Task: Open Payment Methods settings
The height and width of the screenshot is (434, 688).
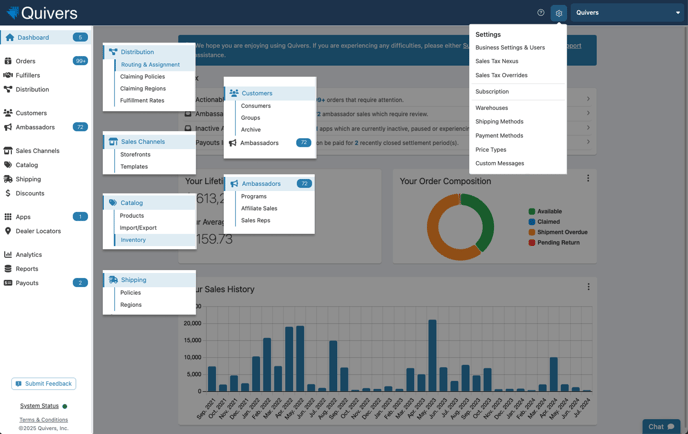Action: [x=499, y=136]
